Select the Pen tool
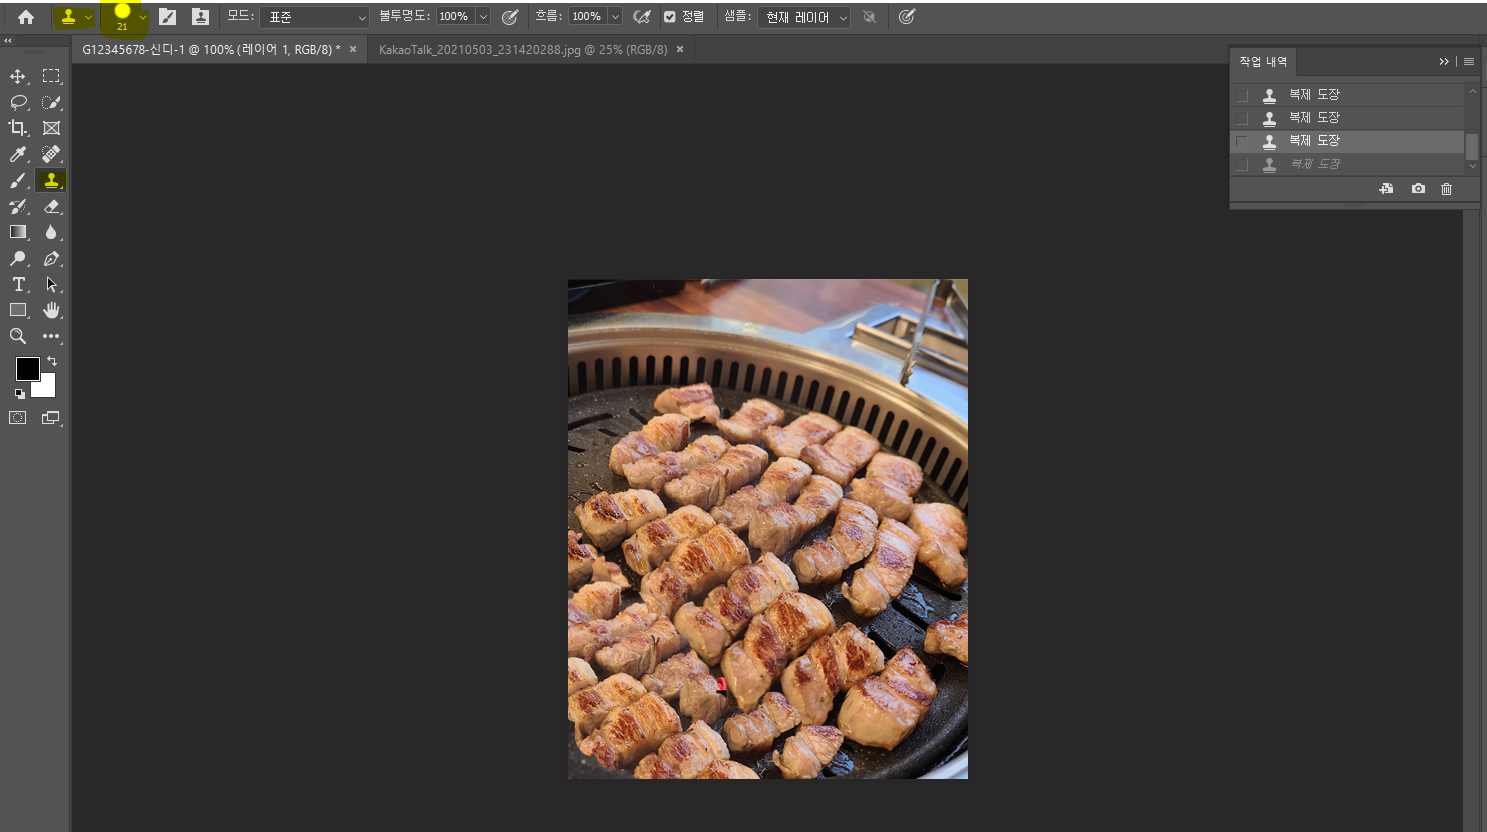 click(51, 258)
